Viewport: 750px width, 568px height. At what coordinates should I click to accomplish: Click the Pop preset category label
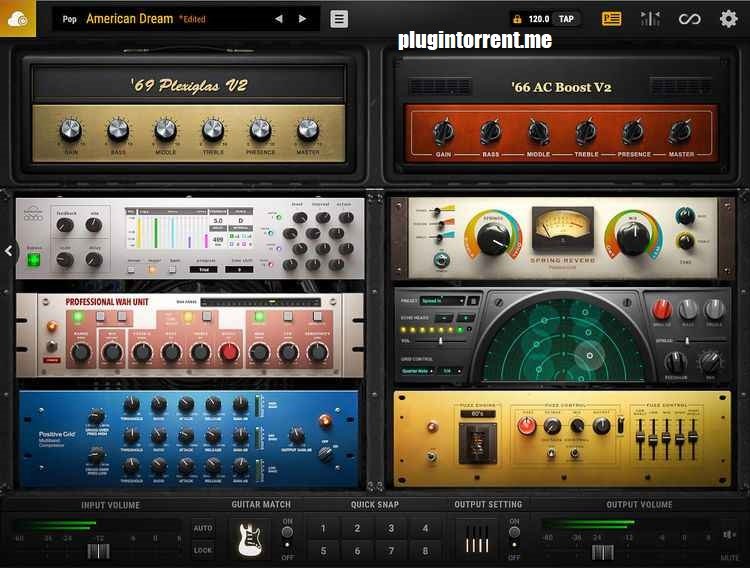click(69, 19)
